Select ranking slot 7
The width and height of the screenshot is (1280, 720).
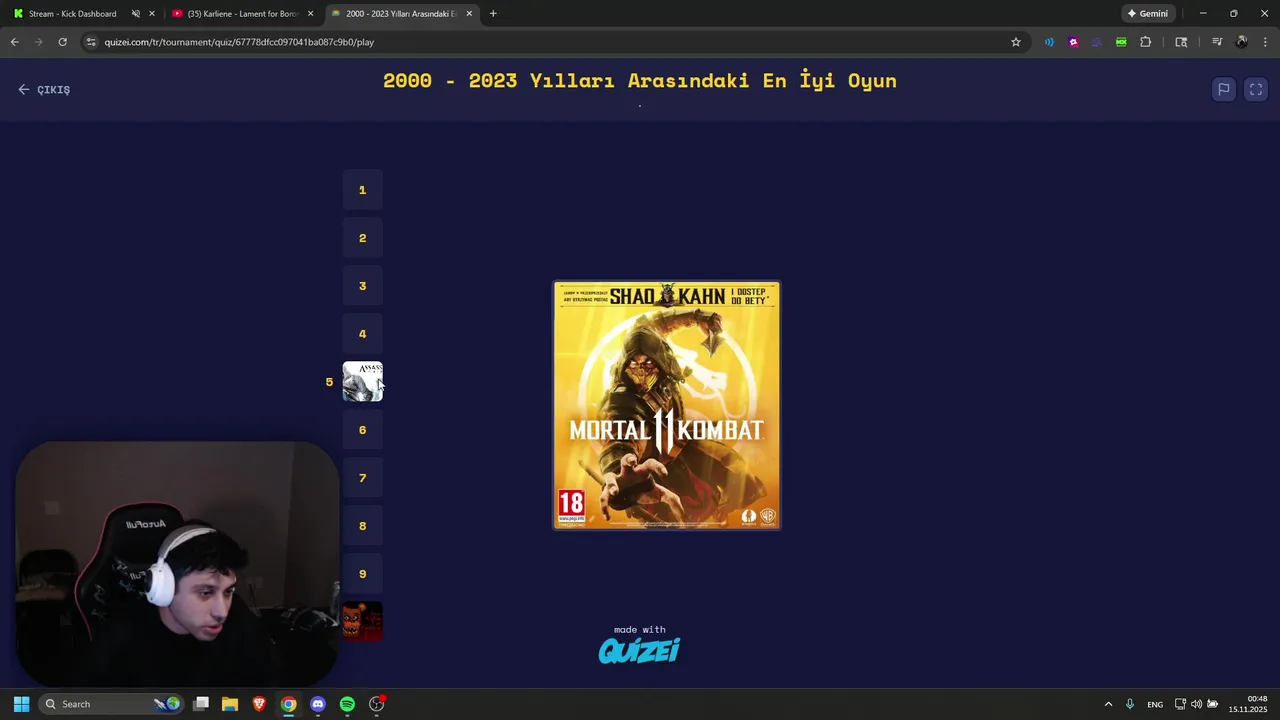(363, 478)
